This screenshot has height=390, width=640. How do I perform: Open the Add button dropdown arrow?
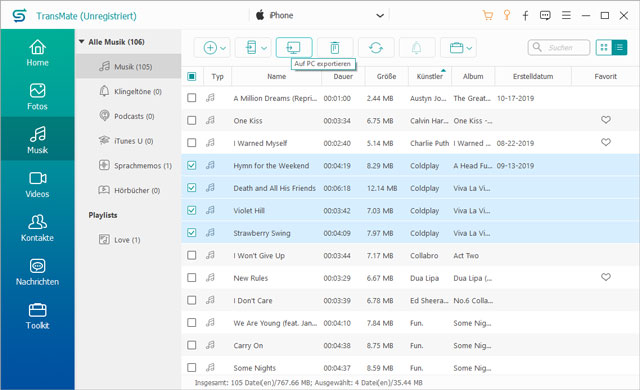[223, 48]
